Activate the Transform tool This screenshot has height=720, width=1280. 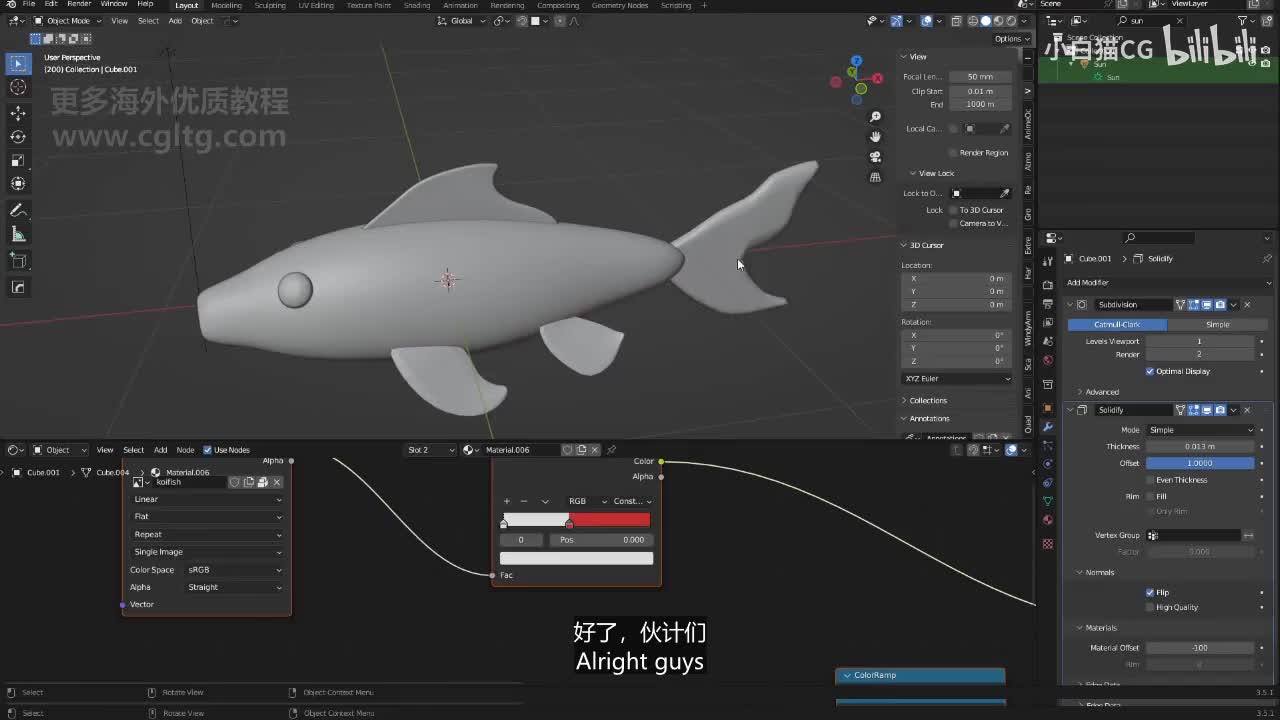click(x=18, y=184)
